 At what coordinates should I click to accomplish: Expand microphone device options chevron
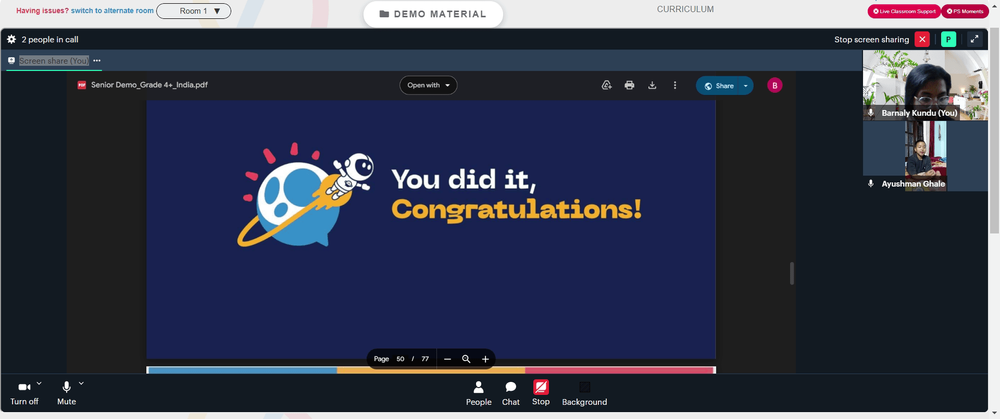(81, 383)
